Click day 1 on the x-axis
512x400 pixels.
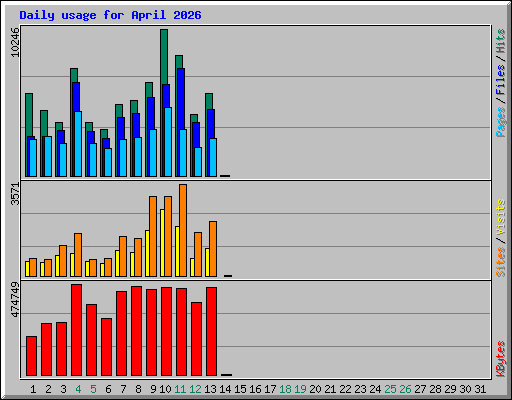33,389
